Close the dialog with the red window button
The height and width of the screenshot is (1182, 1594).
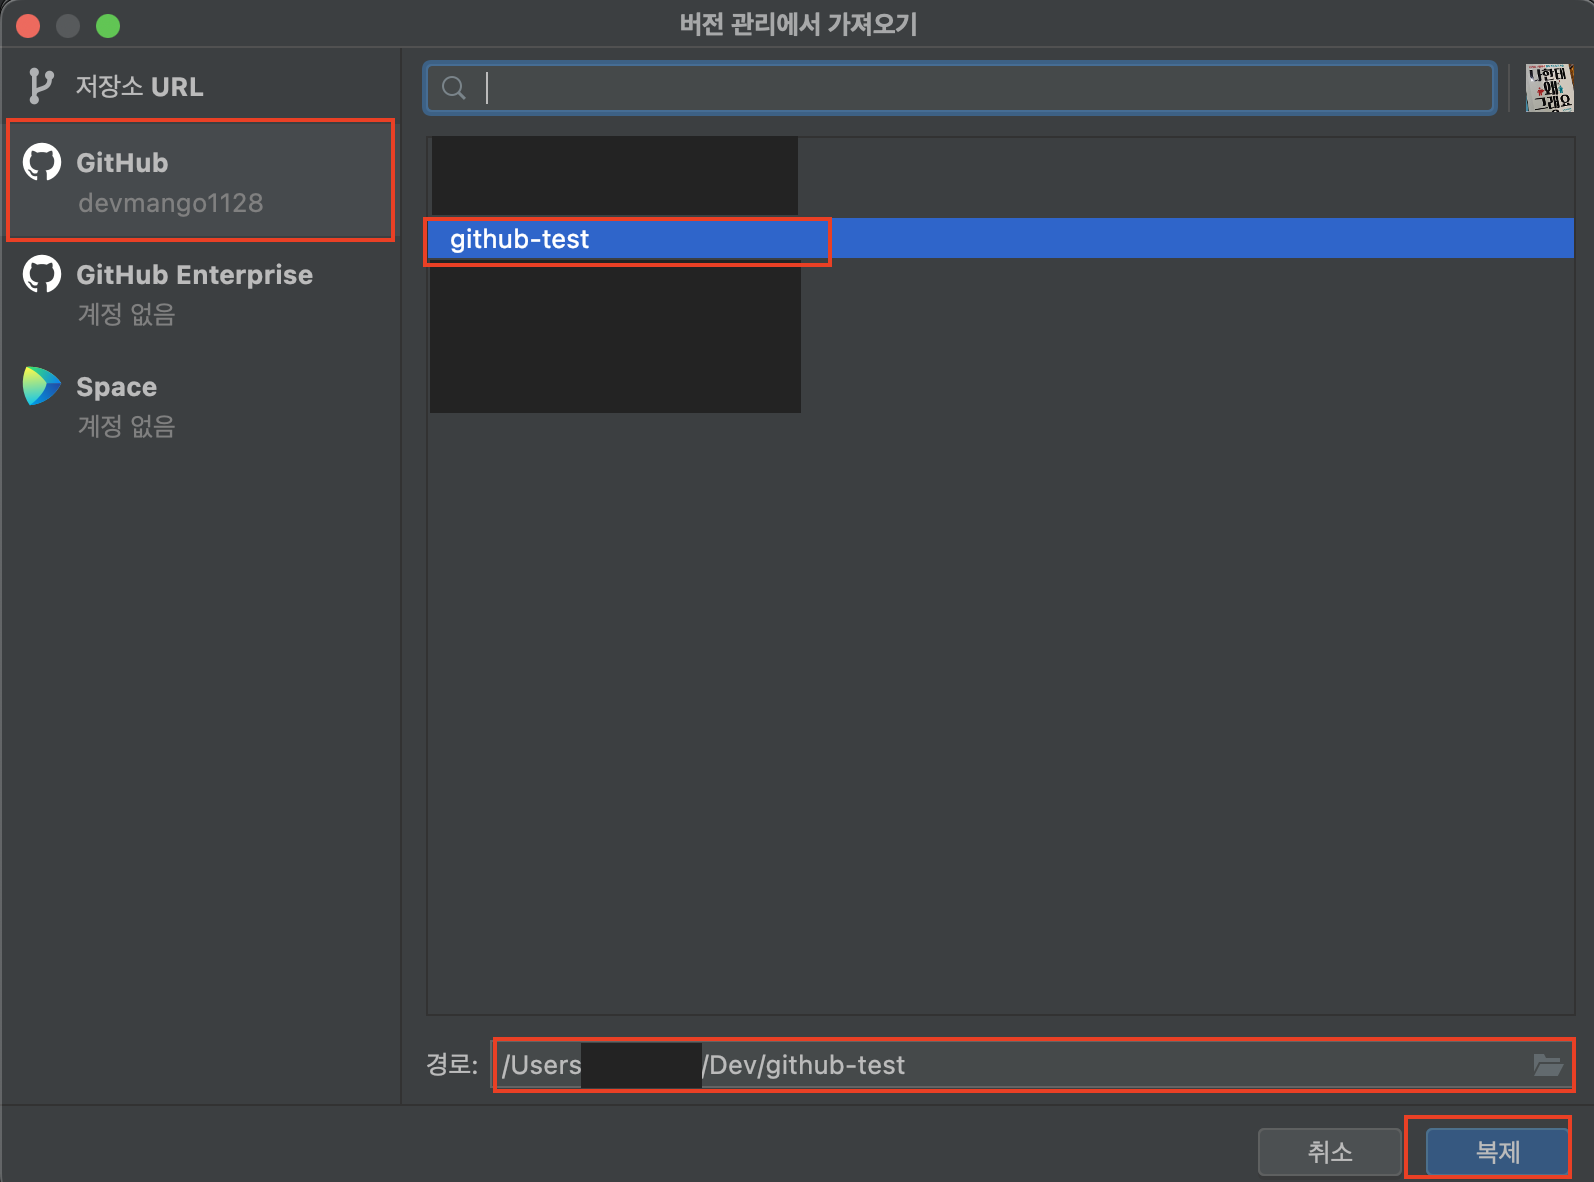(x=28, y=26)
